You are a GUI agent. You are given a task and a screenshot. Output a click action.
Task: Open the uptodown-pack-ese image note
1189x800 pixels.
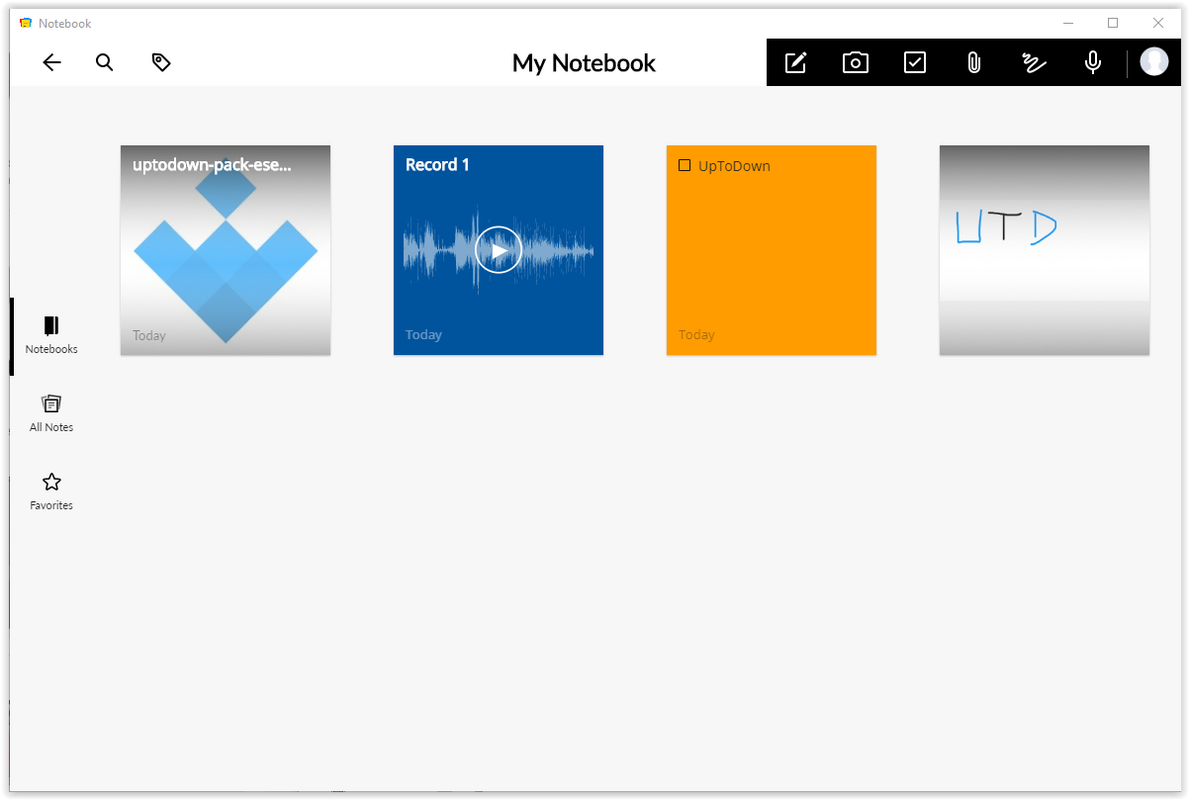click(225, 250)
